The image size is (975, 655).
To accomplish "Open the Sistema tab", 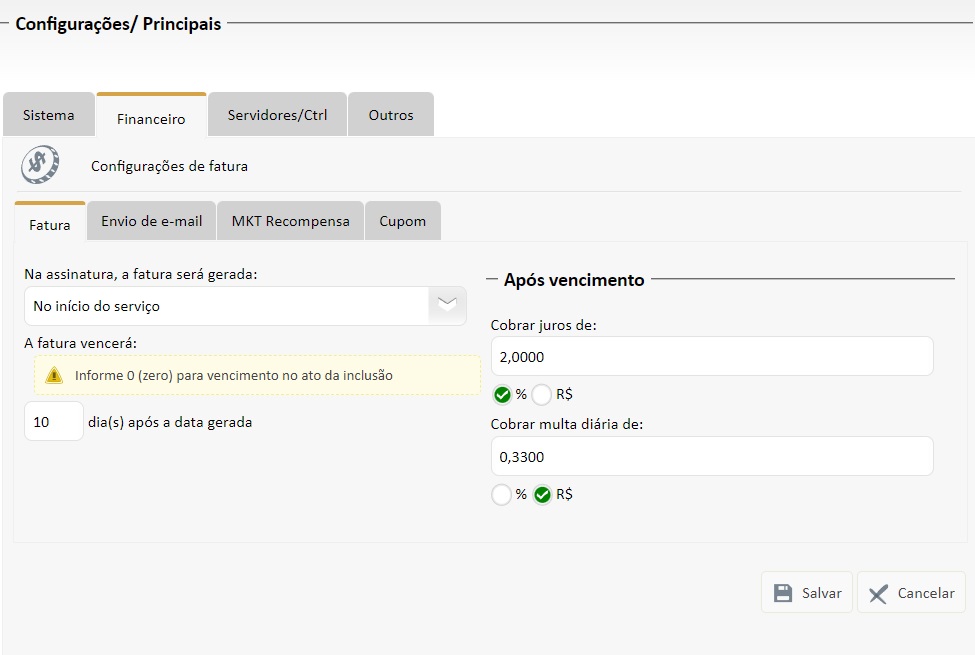I will coord(49,115).
